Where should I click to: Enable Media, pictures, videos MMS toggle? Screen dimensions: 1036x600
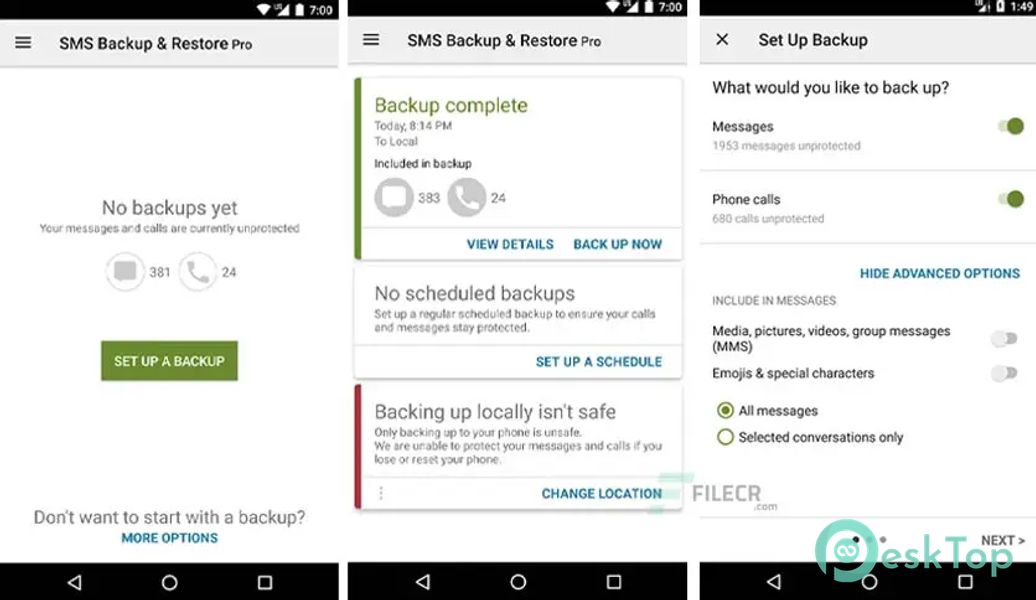(x=1004, y=339)
